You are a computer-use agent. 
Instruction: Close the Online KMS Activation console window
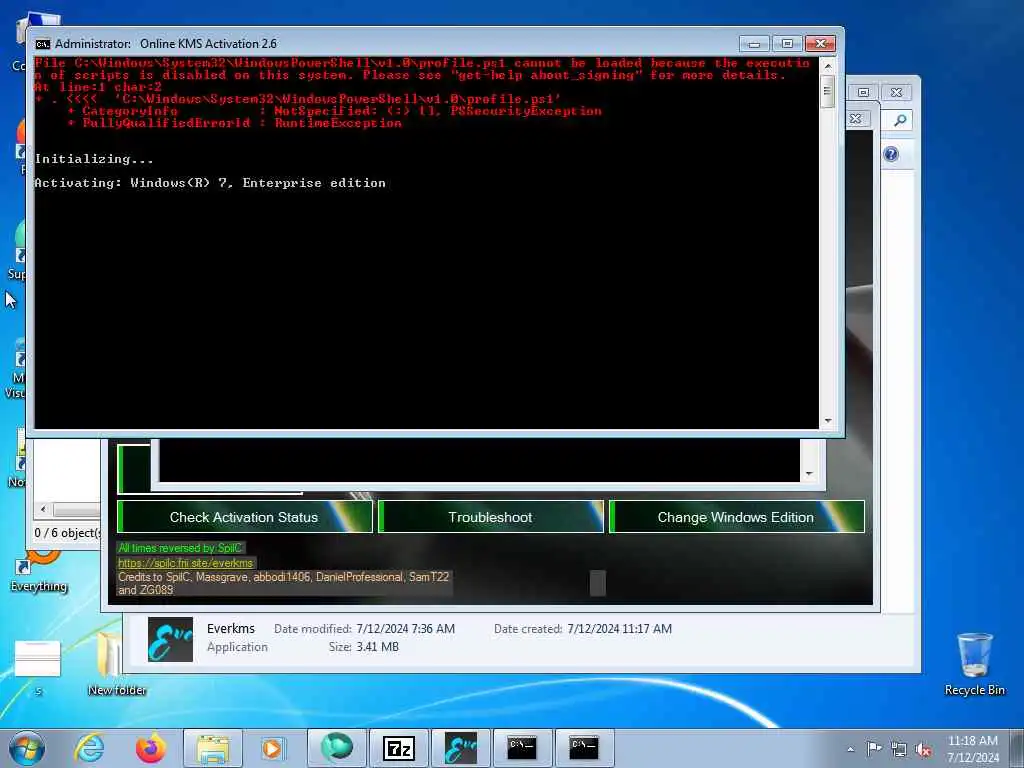(x=820, y=44)
